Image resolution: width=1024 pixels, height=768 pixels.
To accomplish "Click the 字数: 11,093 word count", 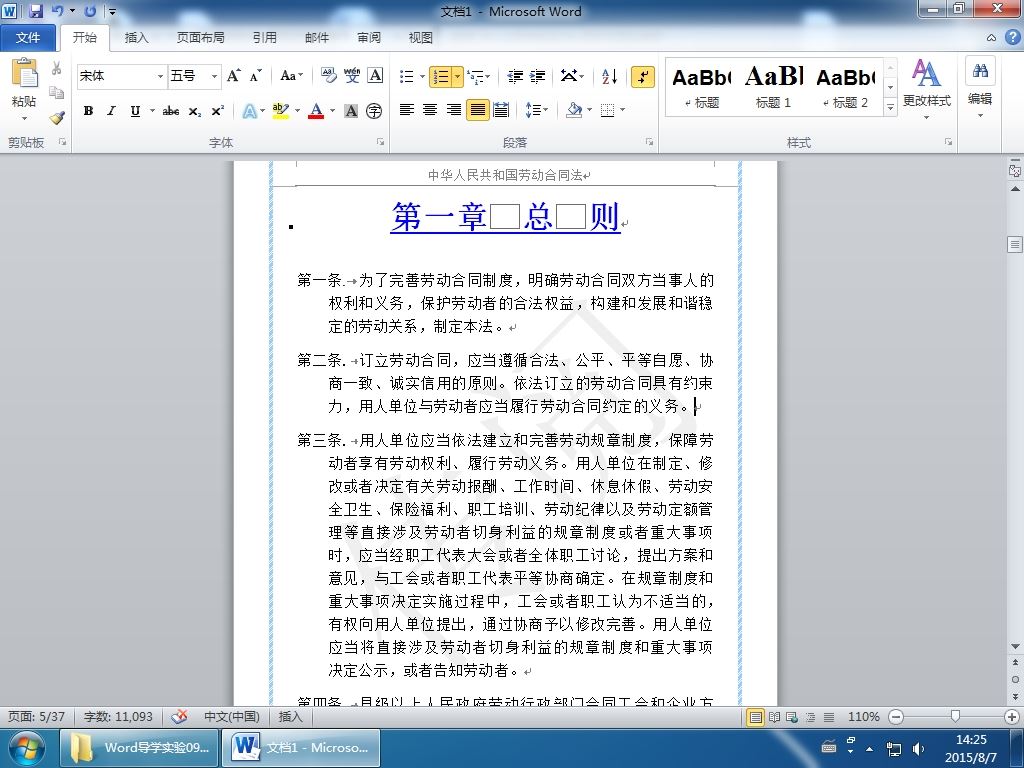I will 118,716.
